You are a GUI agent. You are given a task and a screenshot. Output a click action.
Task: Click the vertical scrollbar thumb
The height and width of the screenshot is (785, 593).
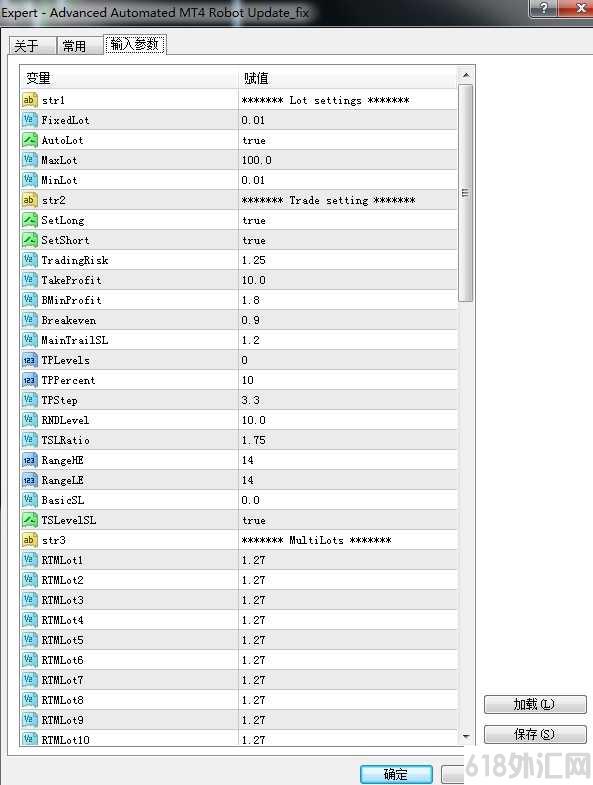(466, 193)
